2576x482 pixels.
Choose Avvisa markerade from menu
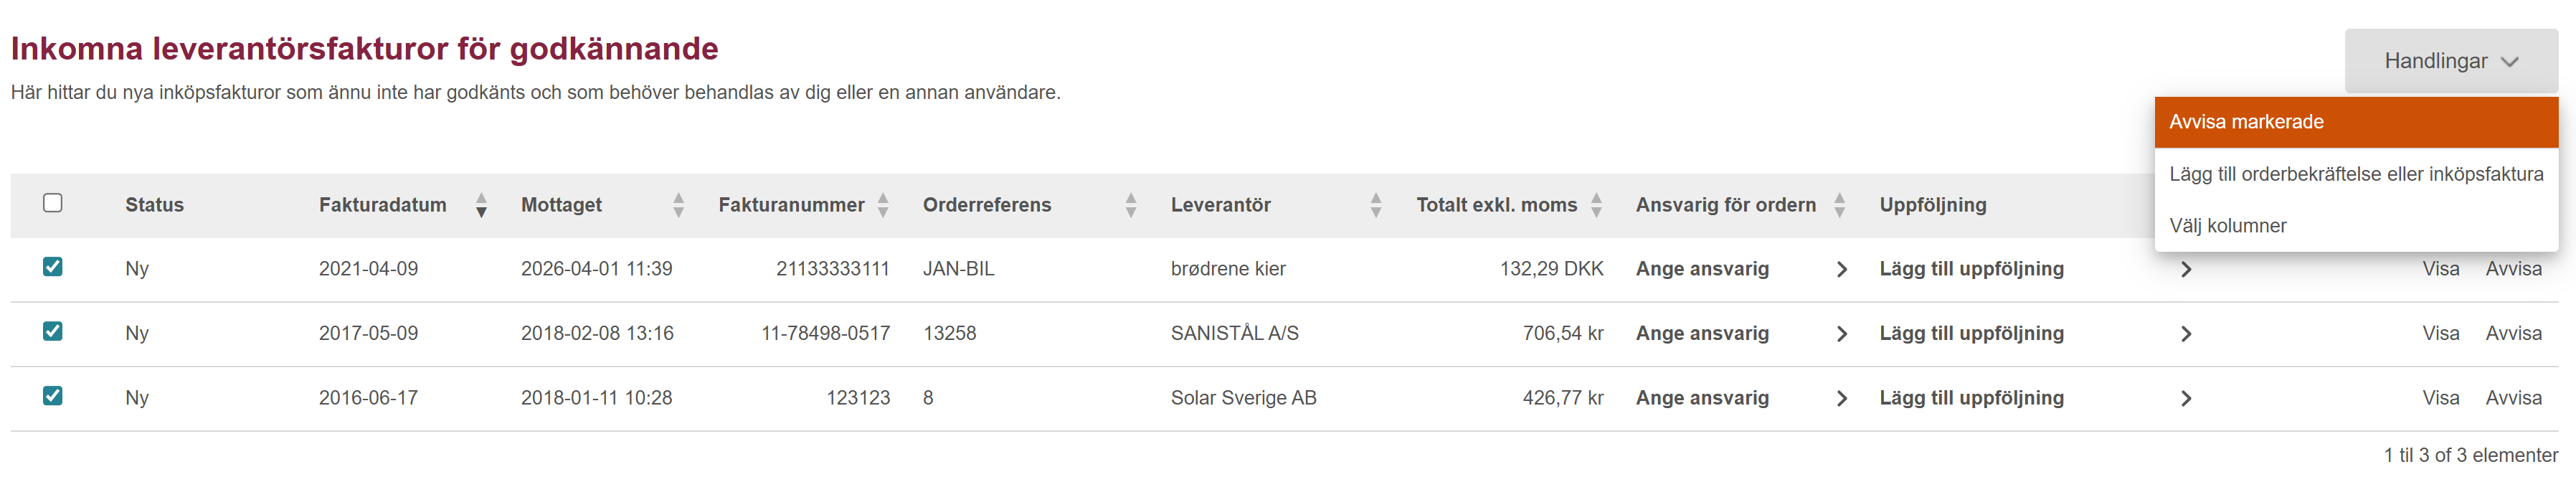pos(2355,122)
